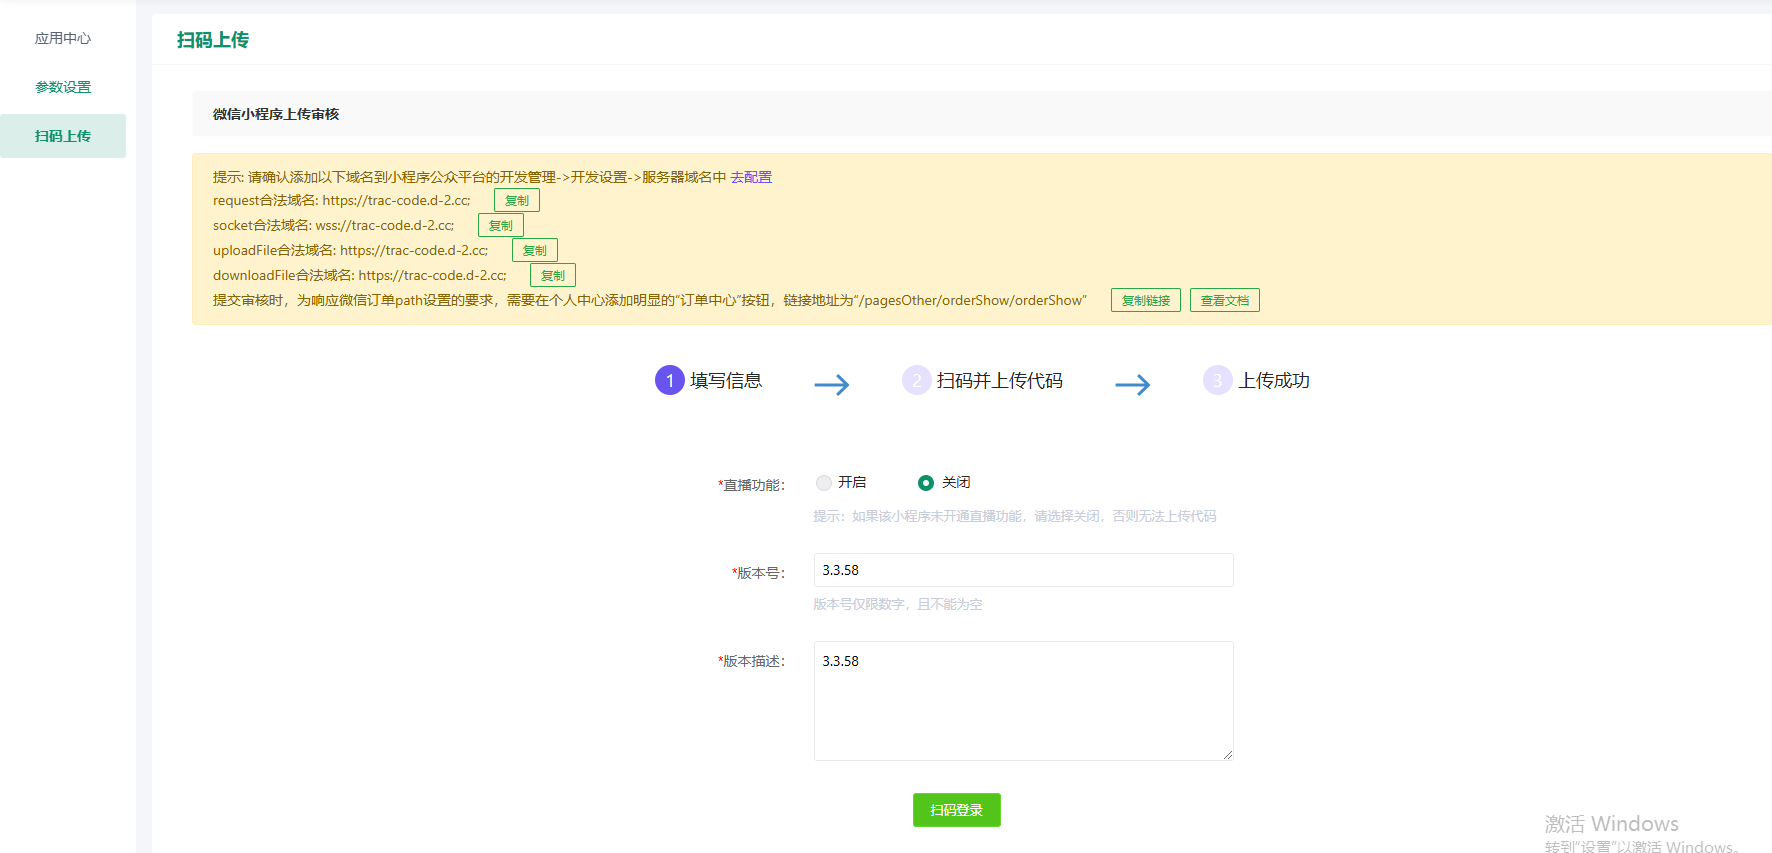Click the step 2 circle for 扫码并上传代码

click(916, 380)
